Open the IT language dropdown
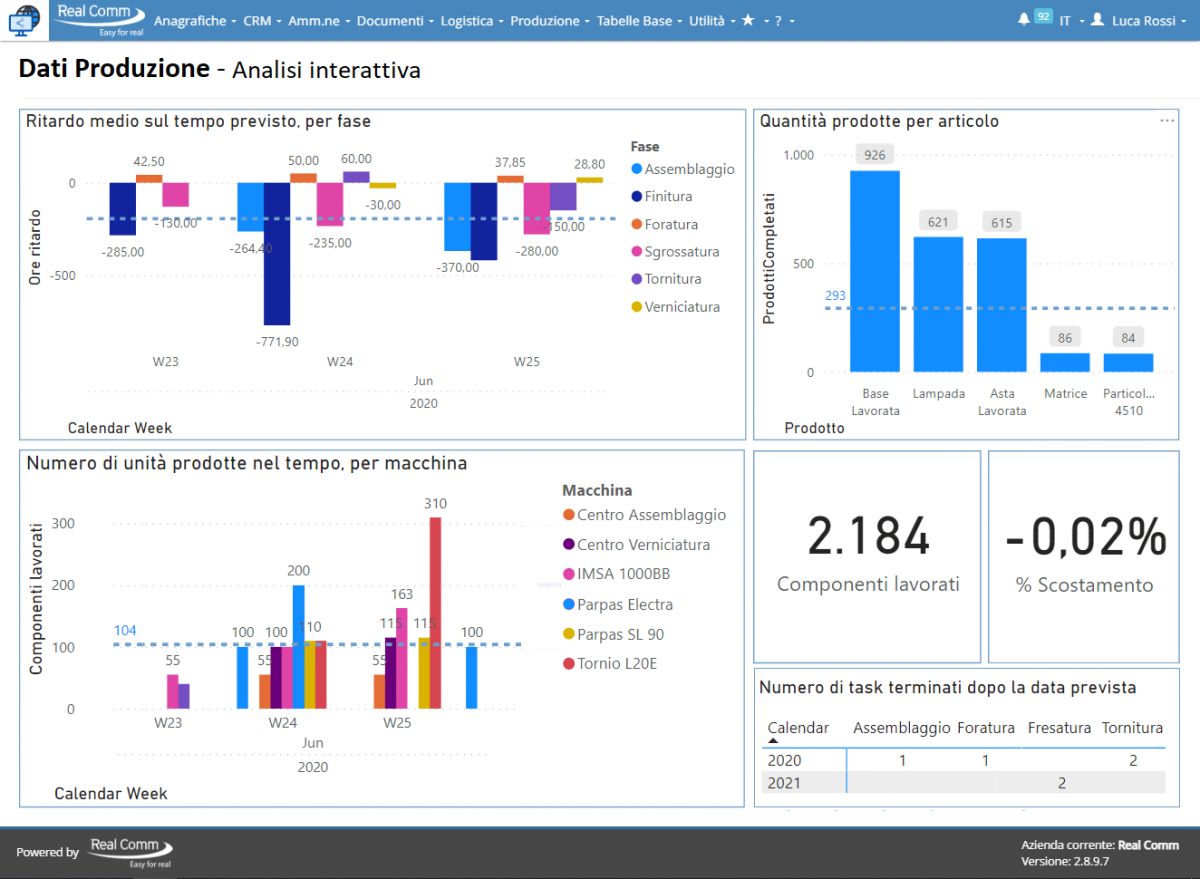The height and width of the screenshot is (879, 1200). pos(1071,20)
